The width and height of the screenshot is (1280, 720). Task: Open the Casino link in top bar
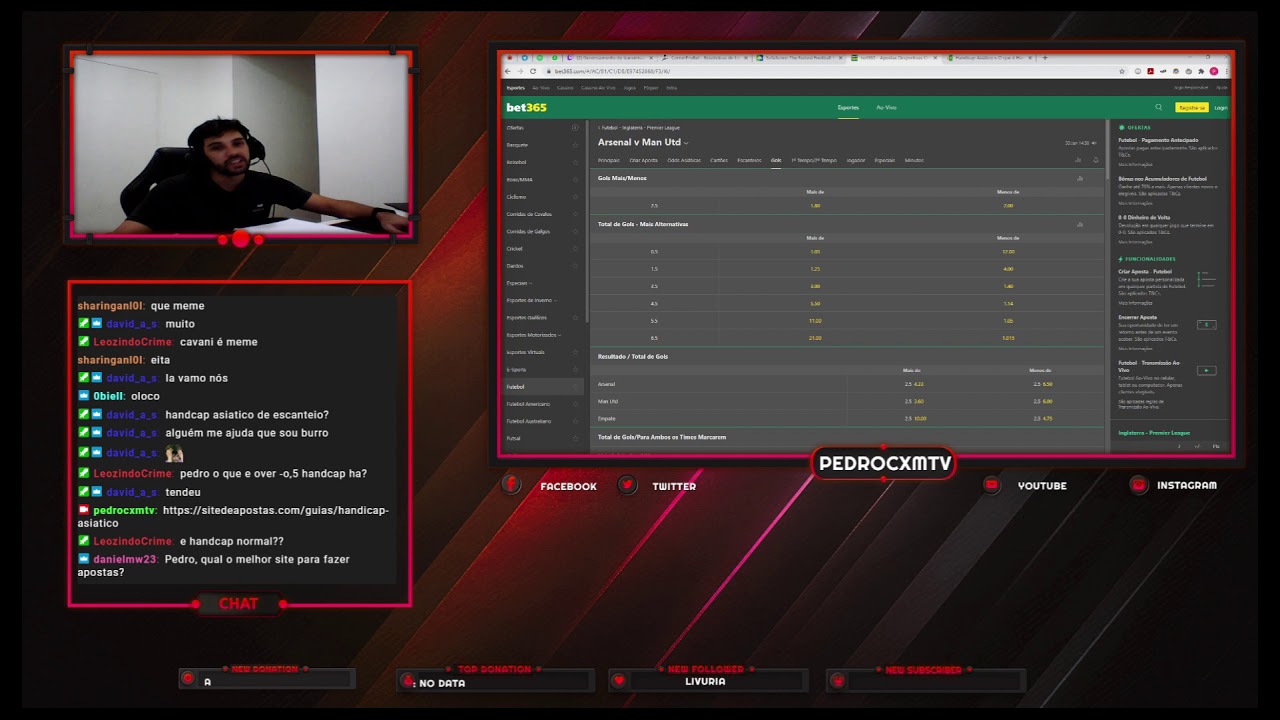point(566,88)
